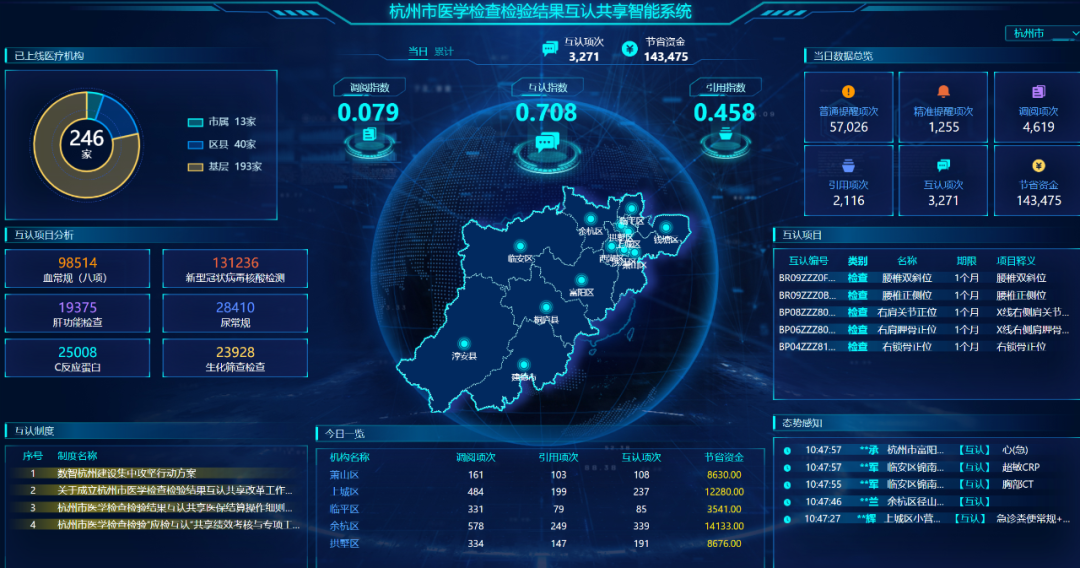The image size is (1080, 568).
Task: Click the purple document icon for 调阅项次
Action: point(1038,92)
